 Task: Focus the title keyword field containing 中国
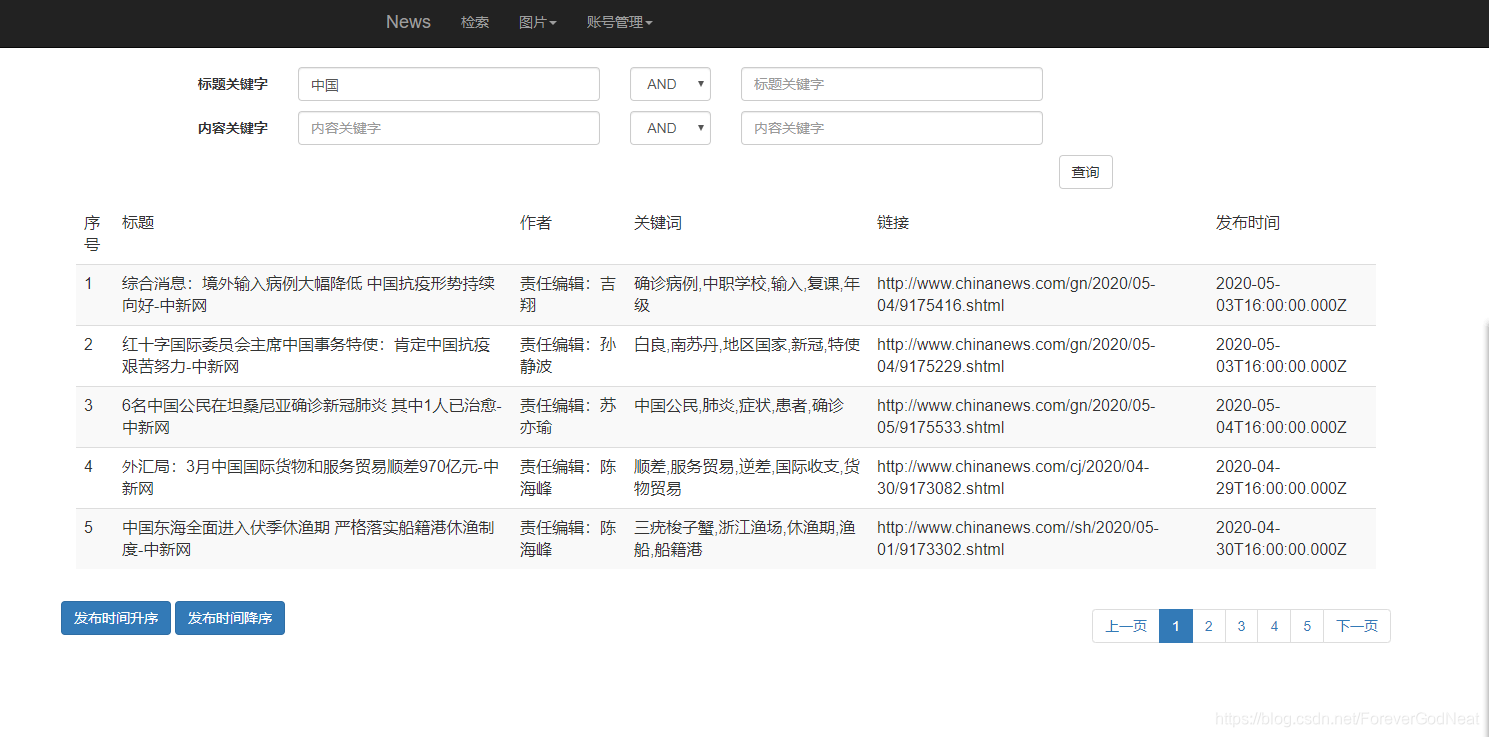[x=449, y=84]
